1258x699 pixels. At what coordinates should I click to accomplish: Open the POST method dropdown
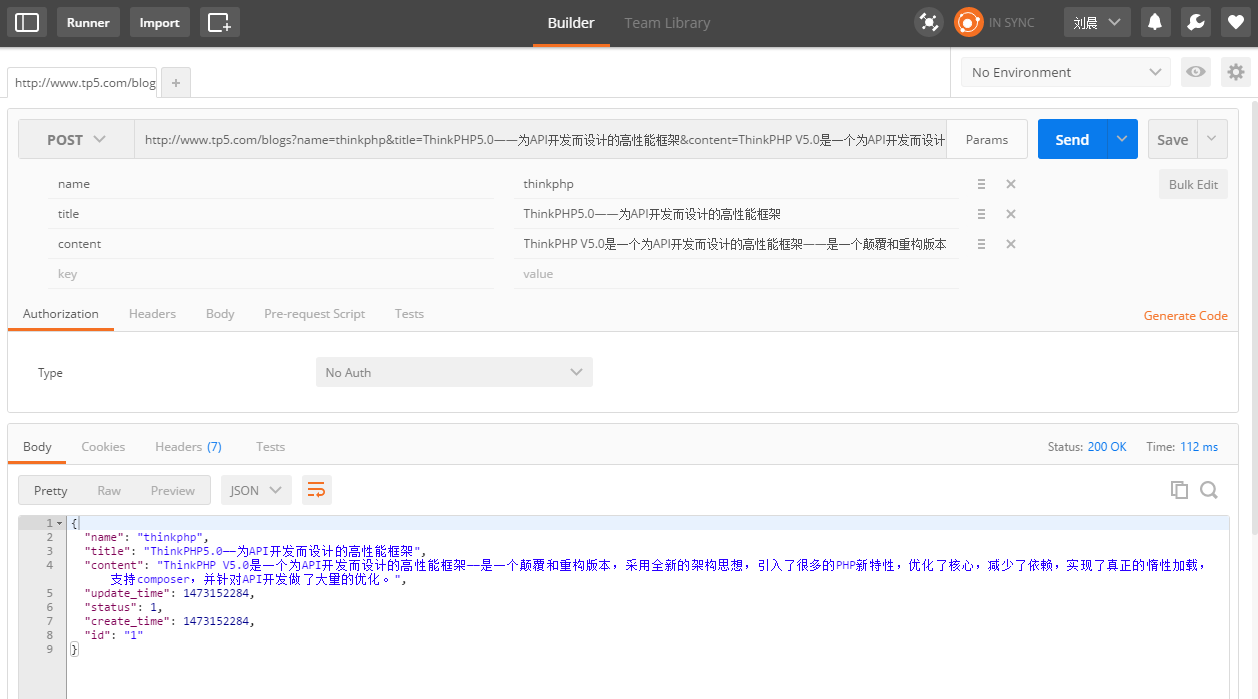click(77, 140)
